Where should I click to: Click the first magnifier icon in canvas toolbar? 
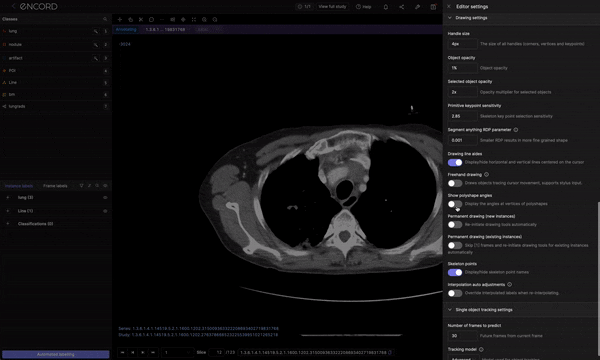click(x=204, y=20)
